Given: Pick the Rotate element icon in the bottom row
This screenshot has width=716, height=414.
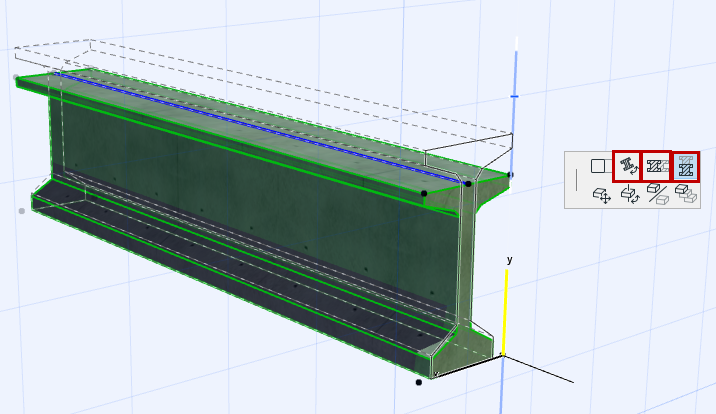Looking at the screenshot, I should [x=630, y=194].
